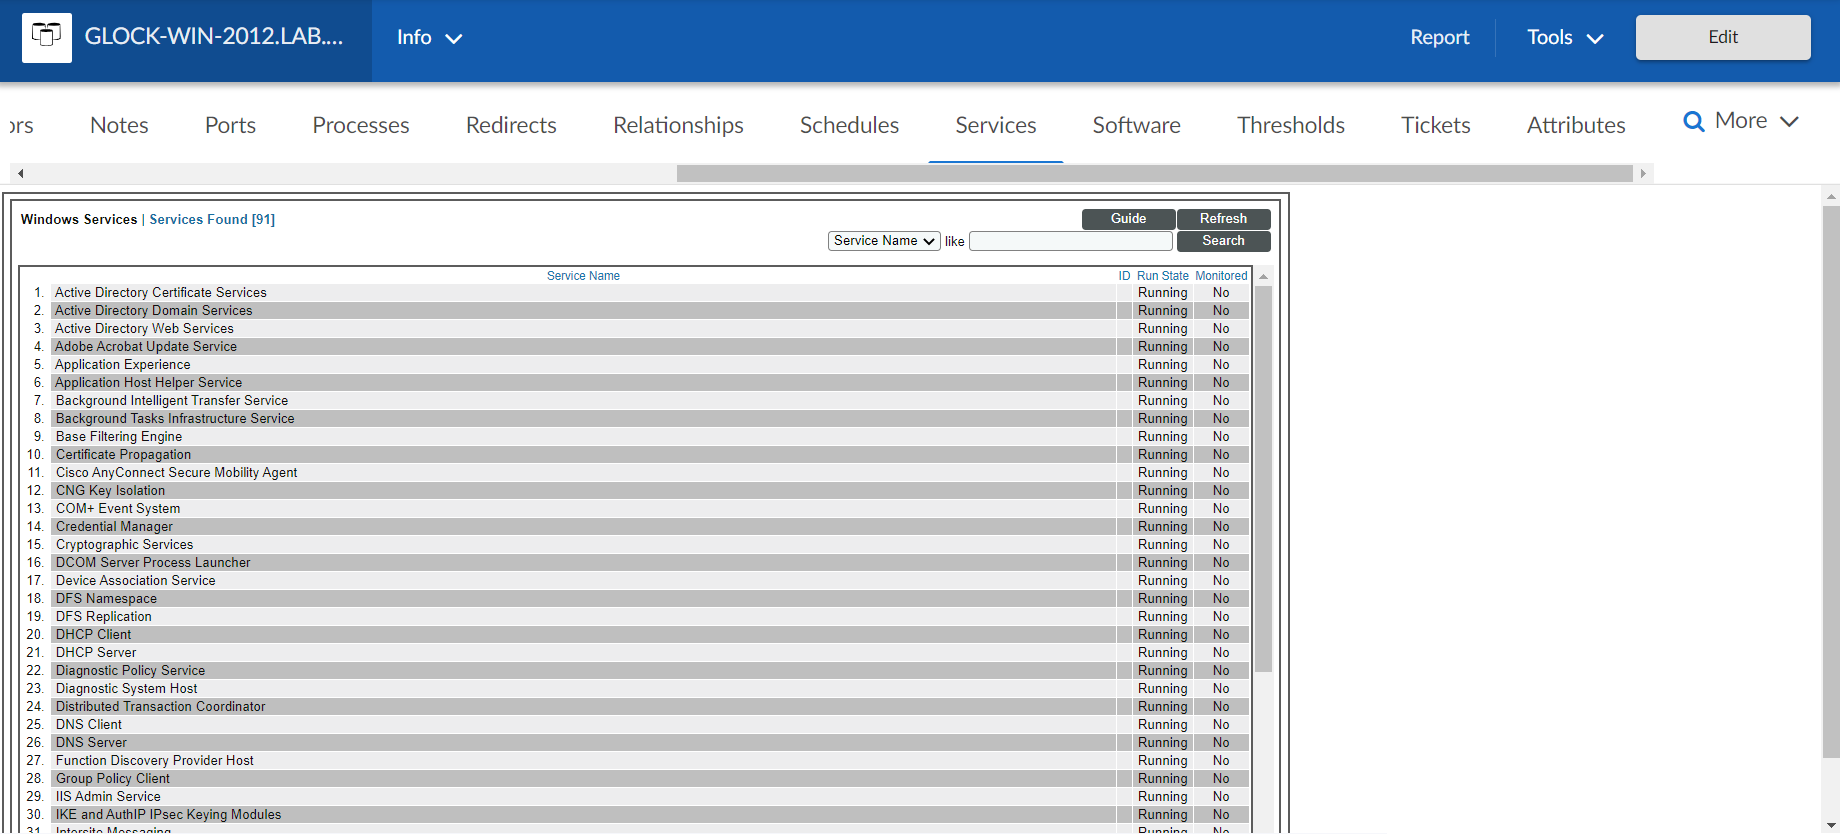Screen dimensions: 1840x834
Task: Sort by Run State column header
Action: click(x=1162, y=276)
